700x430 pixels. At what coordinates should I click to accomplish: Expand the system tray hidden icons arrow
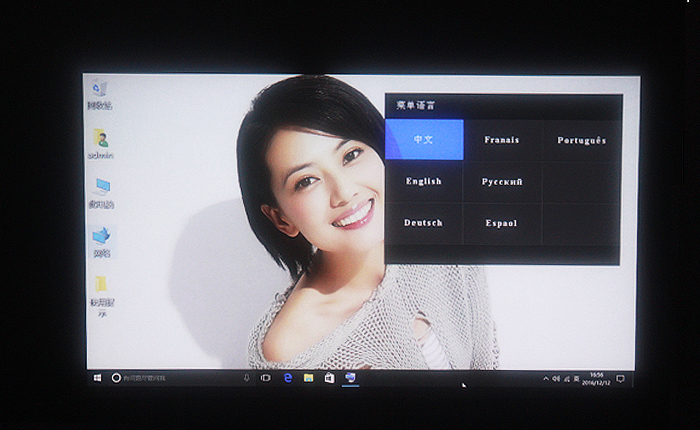[546, 379]
